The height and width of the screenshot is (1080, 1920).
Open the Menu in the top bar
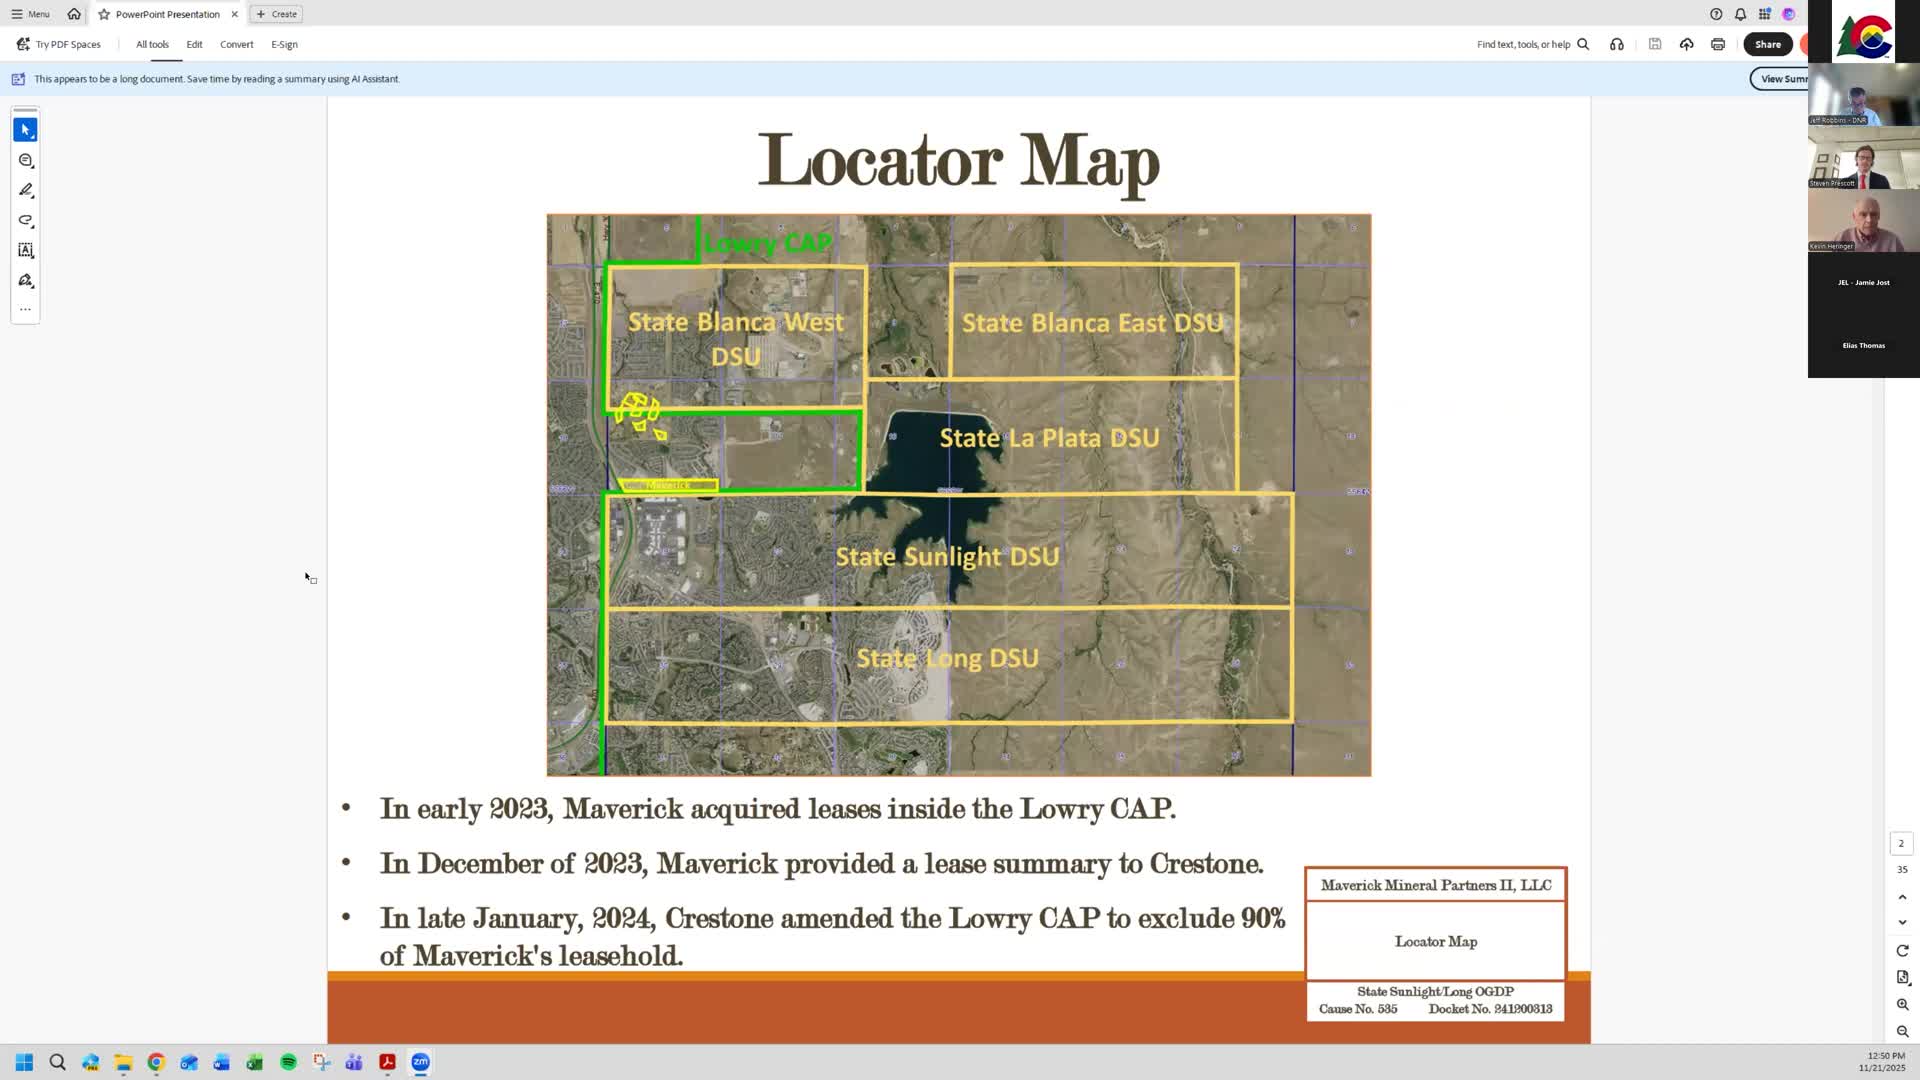[30, 14]
